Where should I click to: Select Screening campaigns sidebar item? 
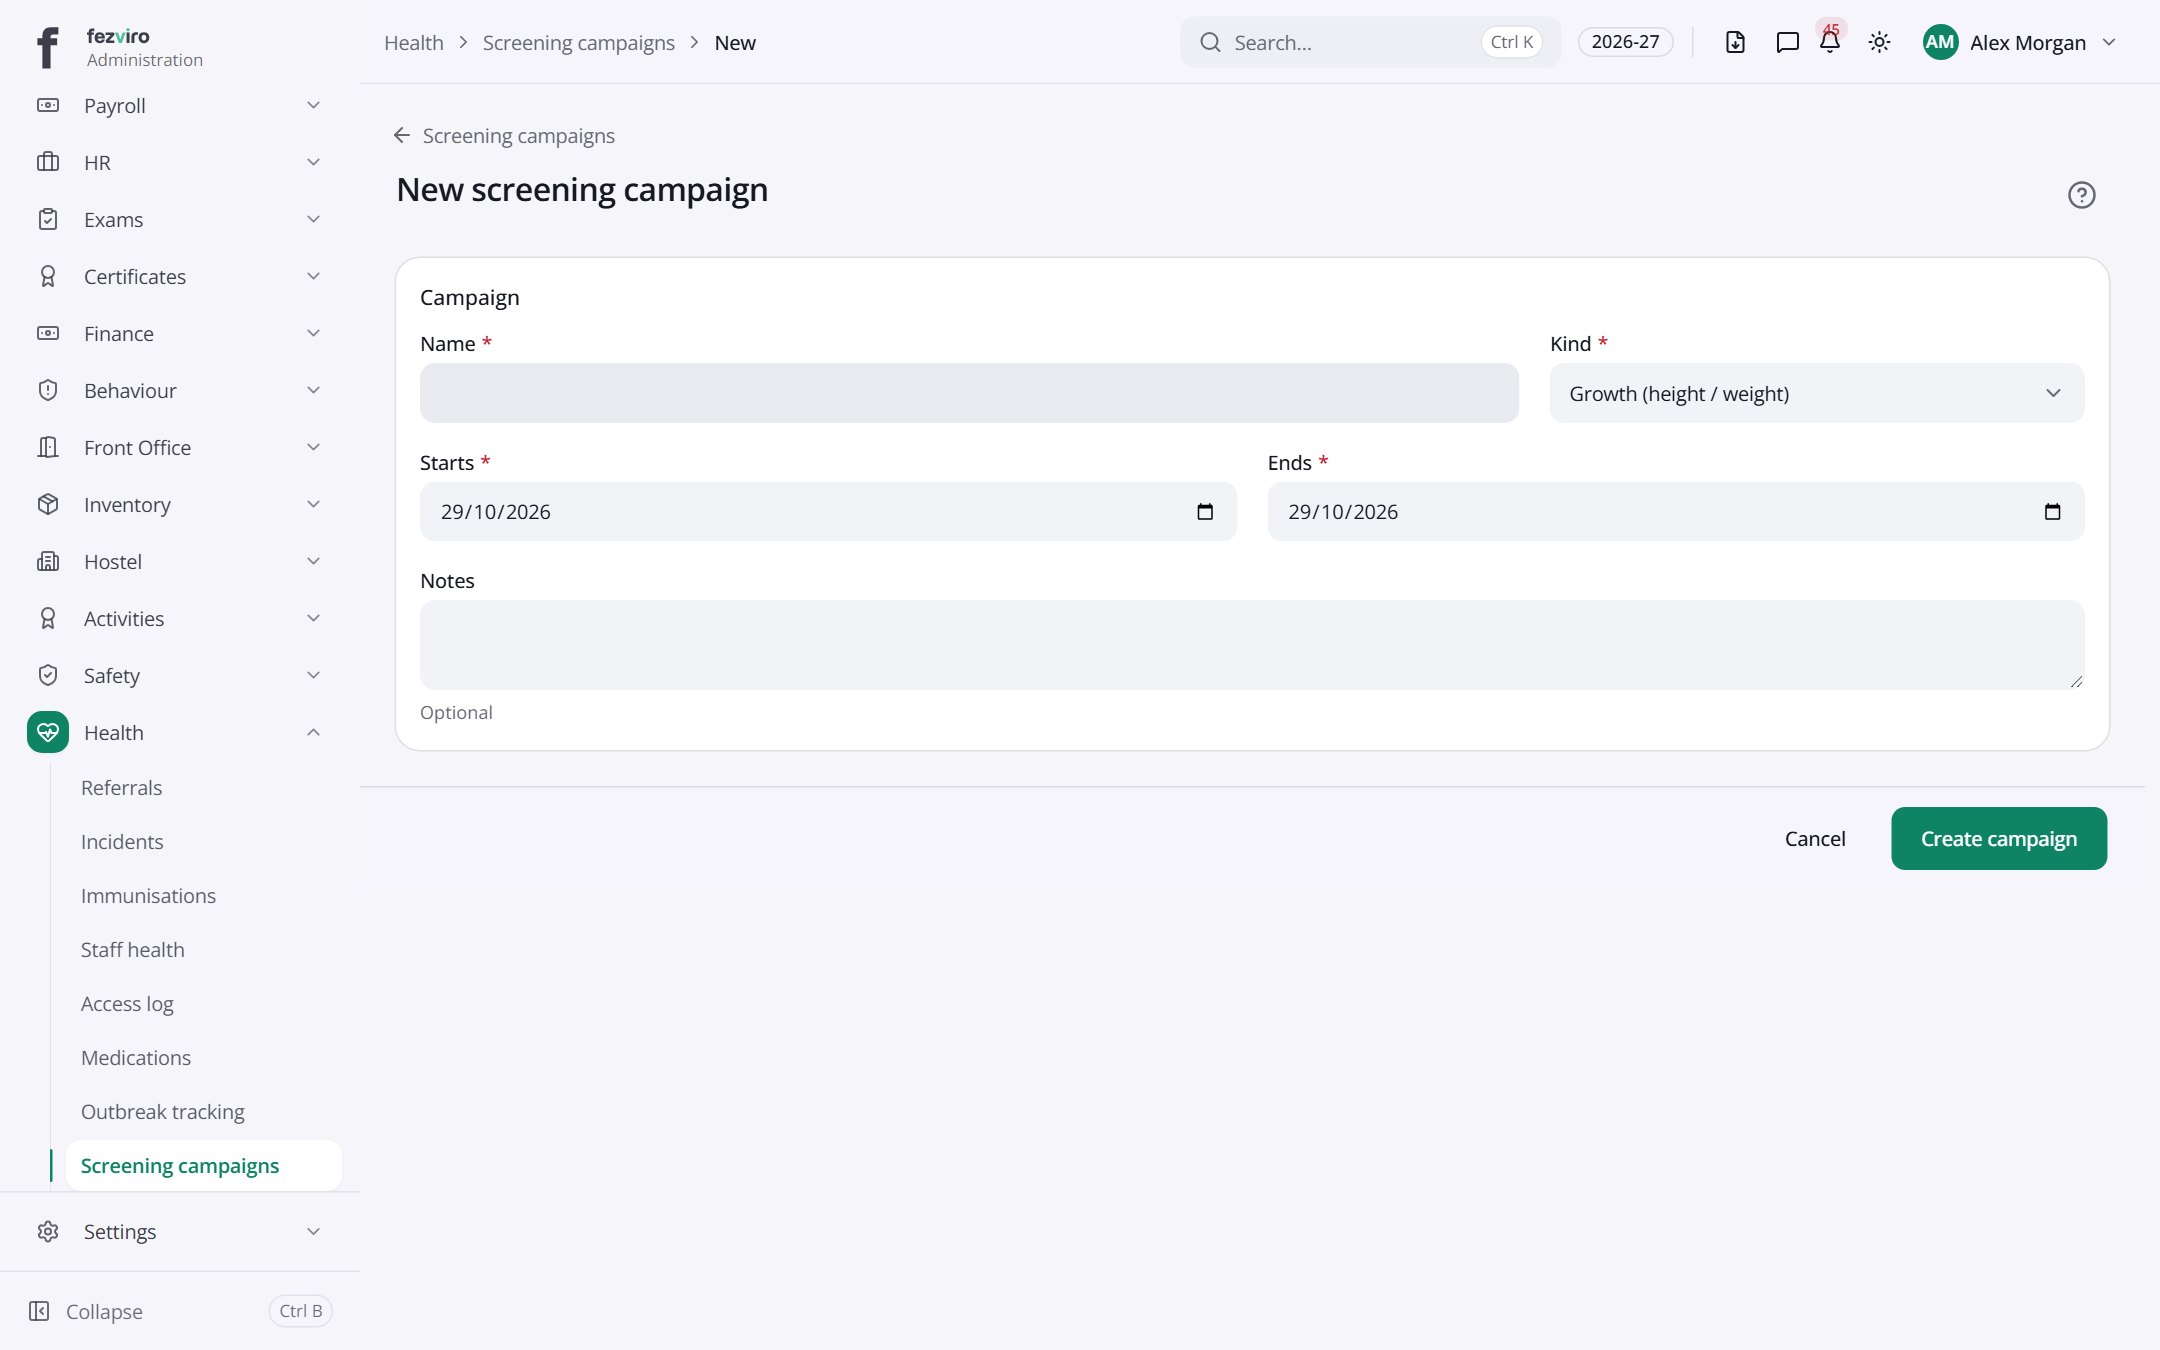(203, 1165)
